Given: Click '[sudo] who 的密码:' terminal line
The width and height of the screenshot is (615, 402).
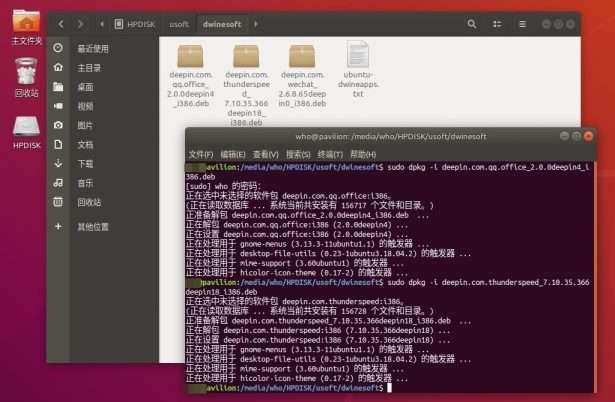Looking at the screenshot, I should [223, 186].
